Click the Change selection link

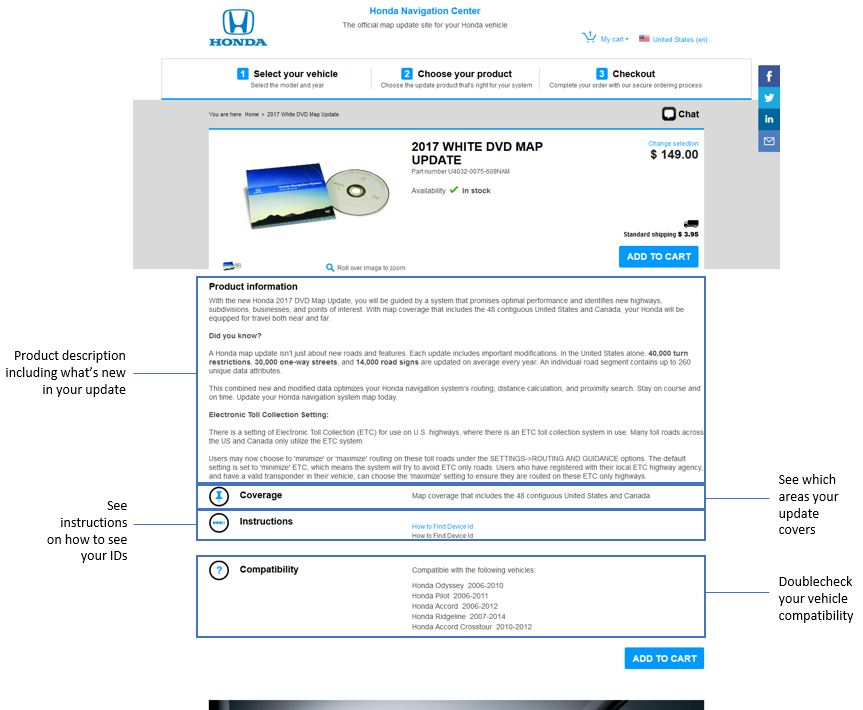click(x=673, y=144)
